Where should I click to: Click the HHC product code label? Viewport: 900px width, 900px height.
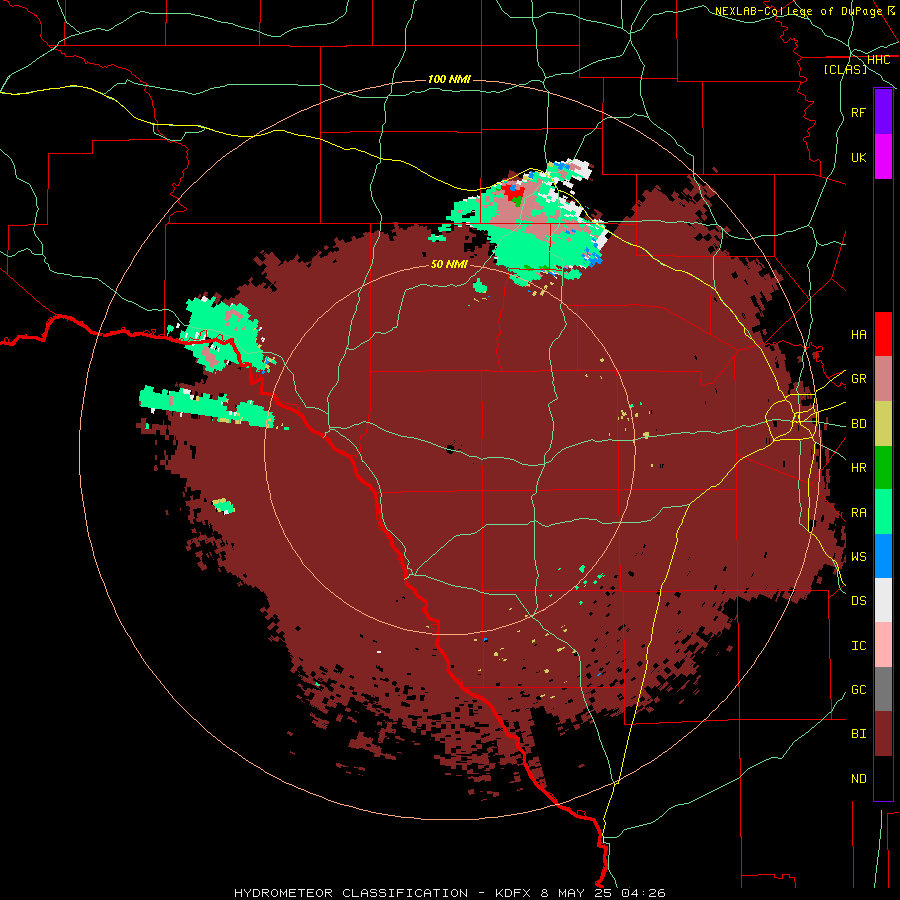[878, 60]
